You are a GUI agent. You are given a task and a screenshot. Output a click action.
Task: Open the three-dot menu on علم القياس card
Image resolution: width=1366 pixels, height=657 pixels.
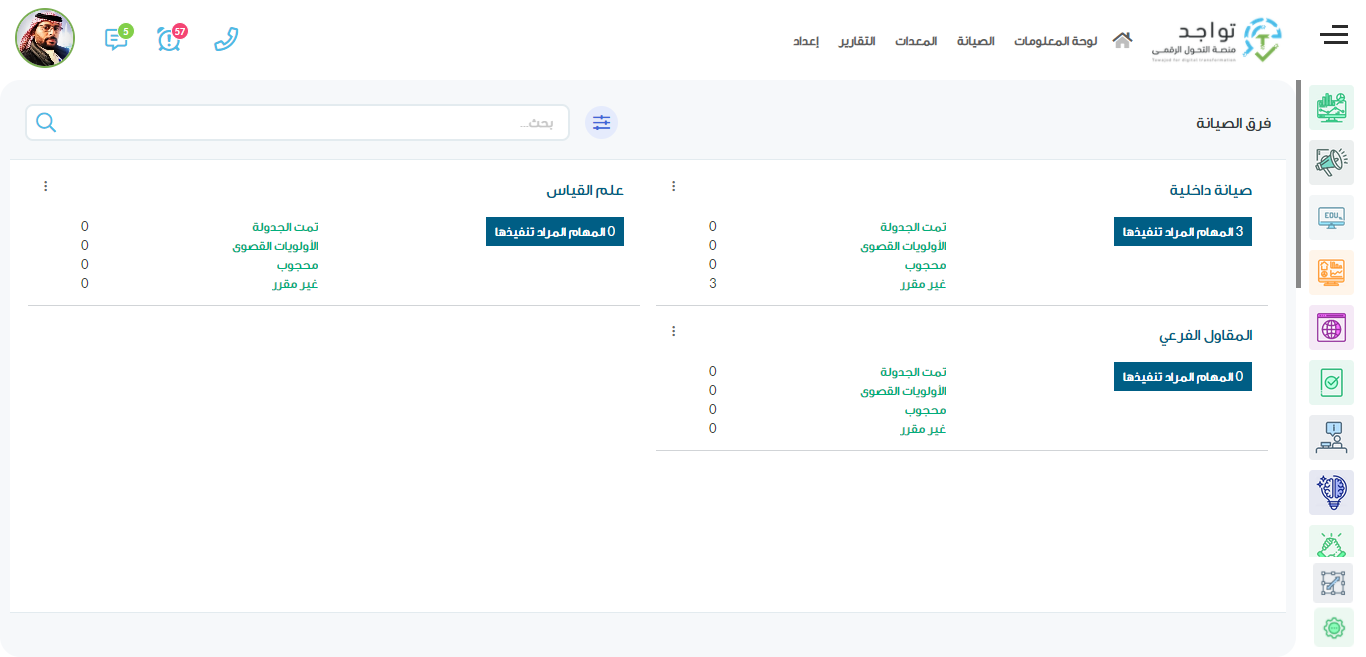[x=45, y=184]
